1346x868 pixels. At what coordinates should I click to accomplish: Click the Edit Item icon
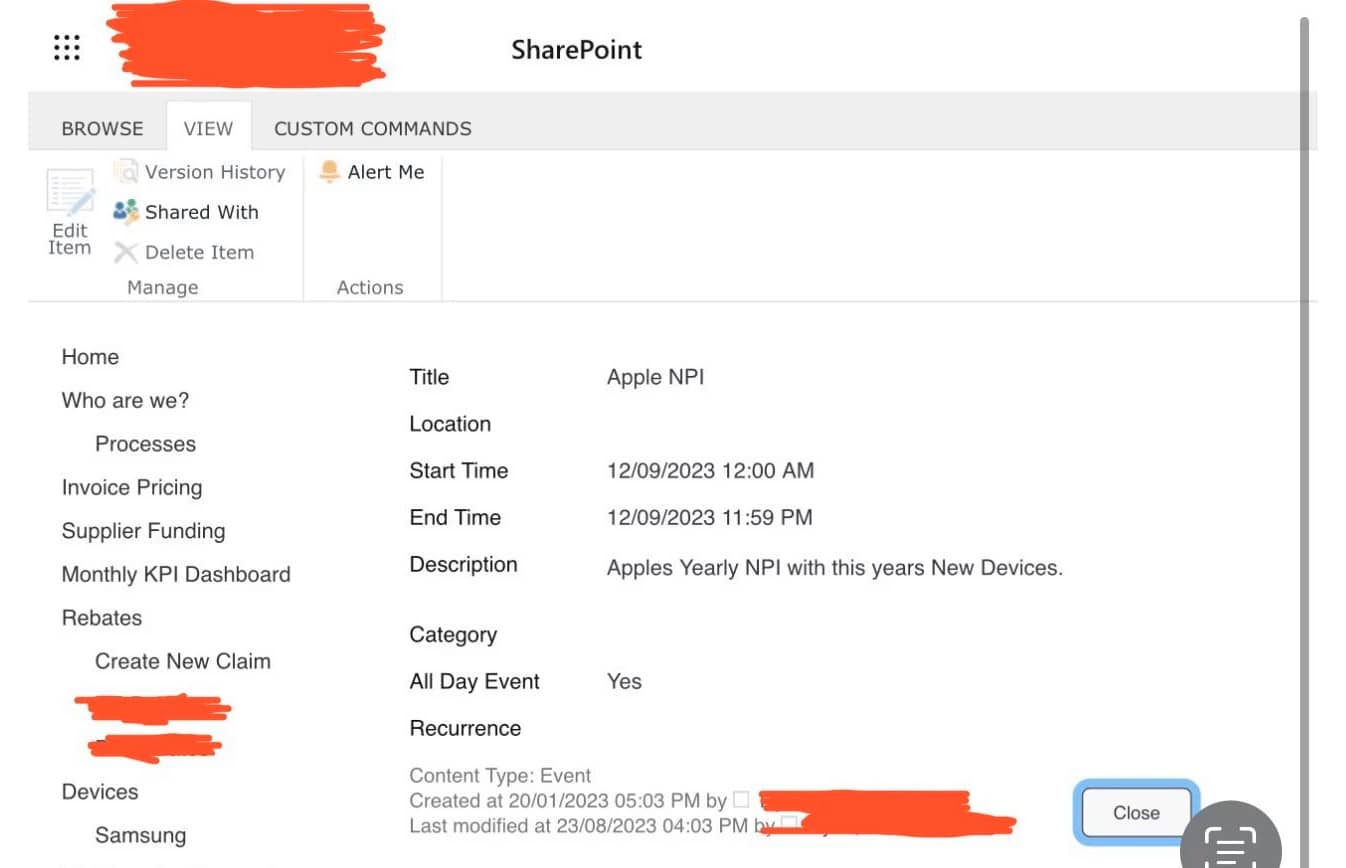[70, 195]
